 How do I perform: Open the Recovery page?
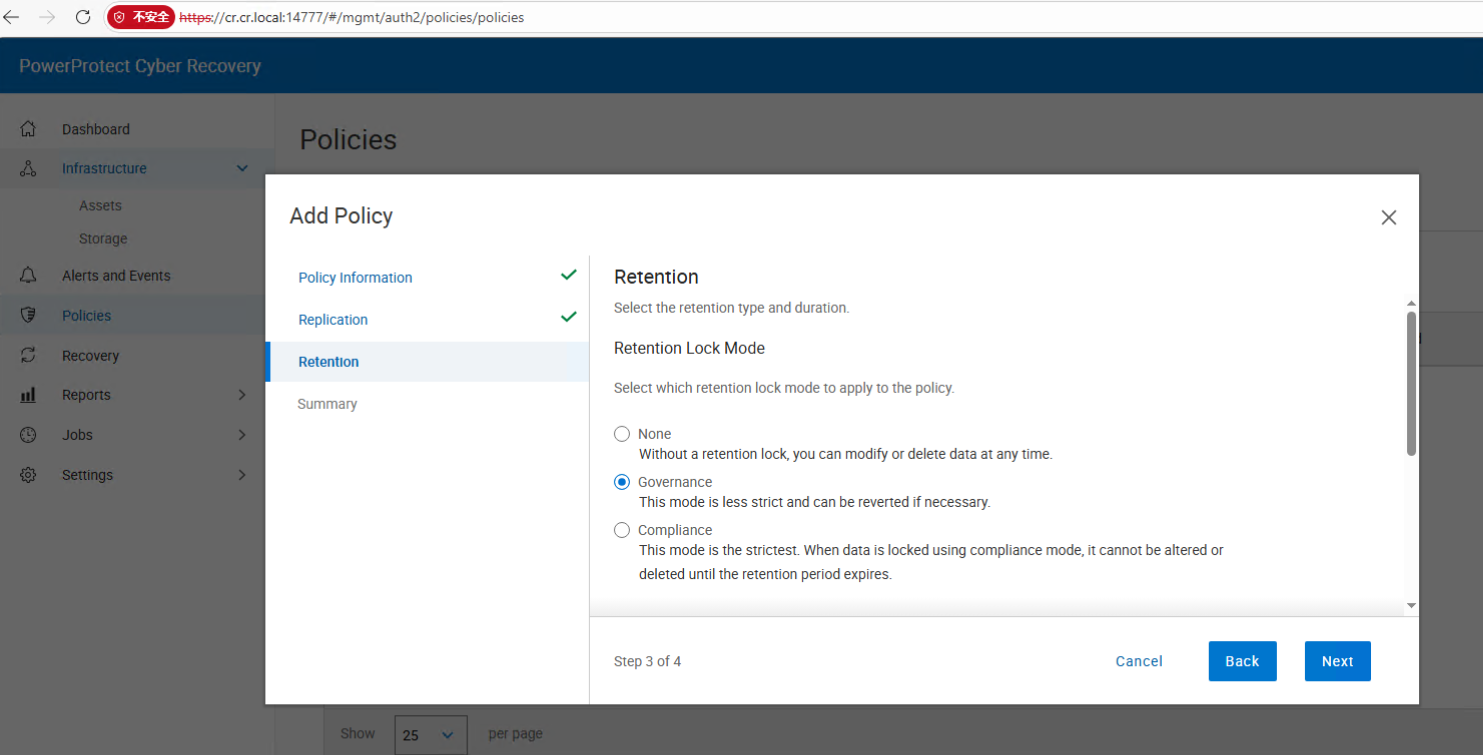(x=90, y=355)
